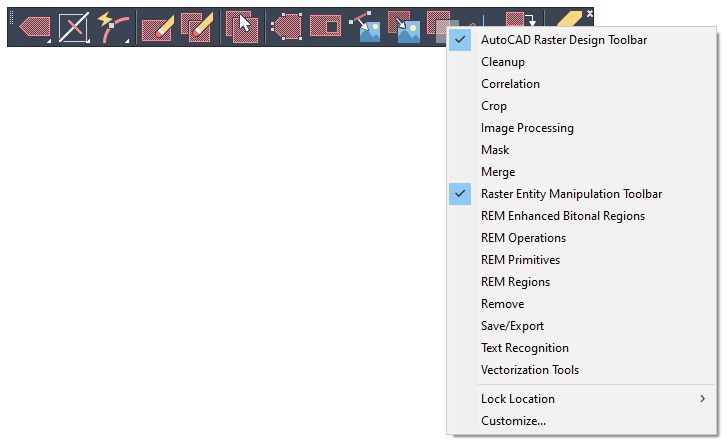Uncheck Raster Entity Manipulation Toolbar
The image size is (727, 445).
tap(581, 194)
